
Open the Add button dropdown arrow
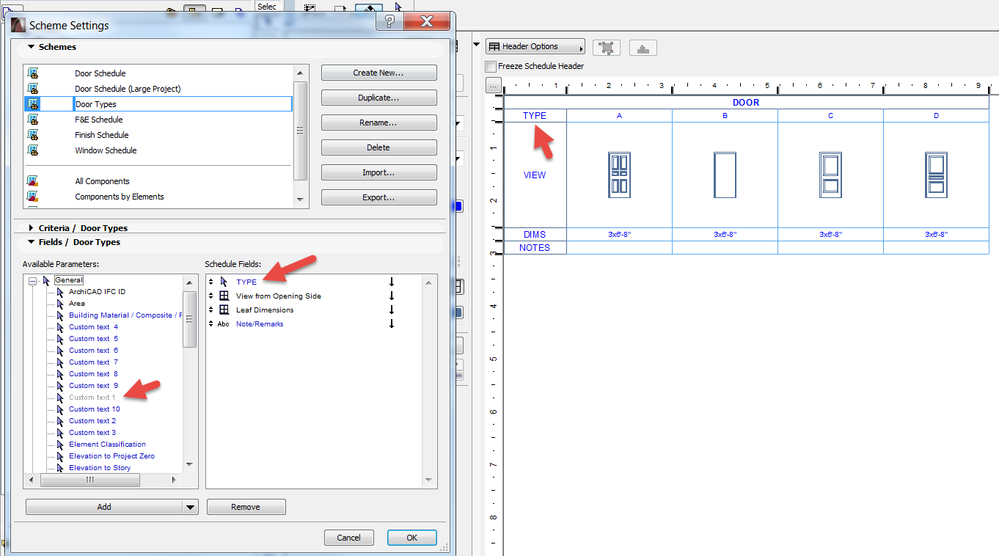[x=190, y=507]
